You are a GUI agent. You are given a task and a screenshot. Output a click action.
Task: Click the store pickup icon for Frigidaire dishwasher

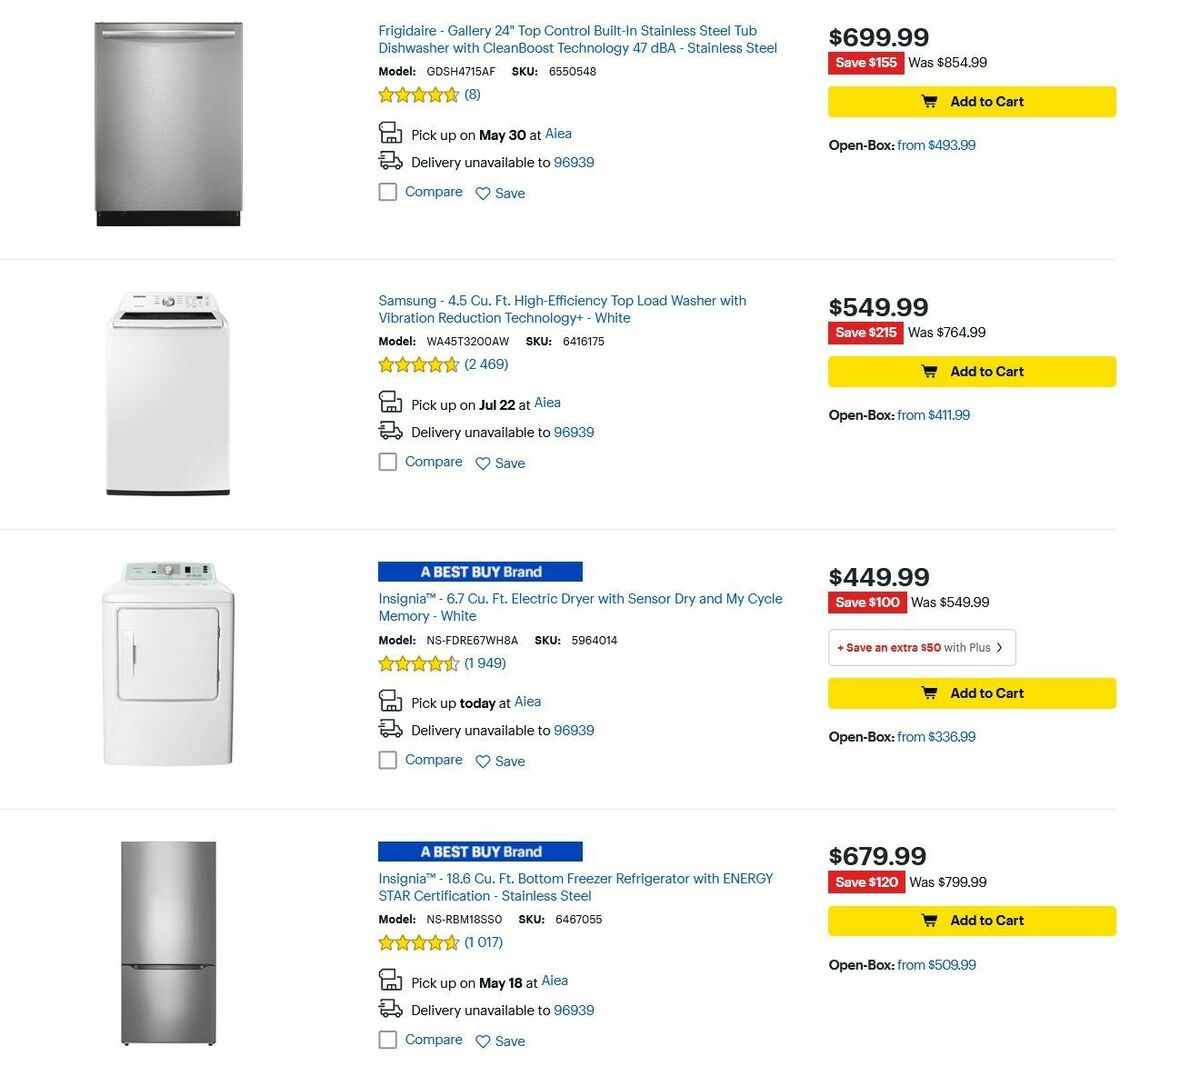coord(389,132)
